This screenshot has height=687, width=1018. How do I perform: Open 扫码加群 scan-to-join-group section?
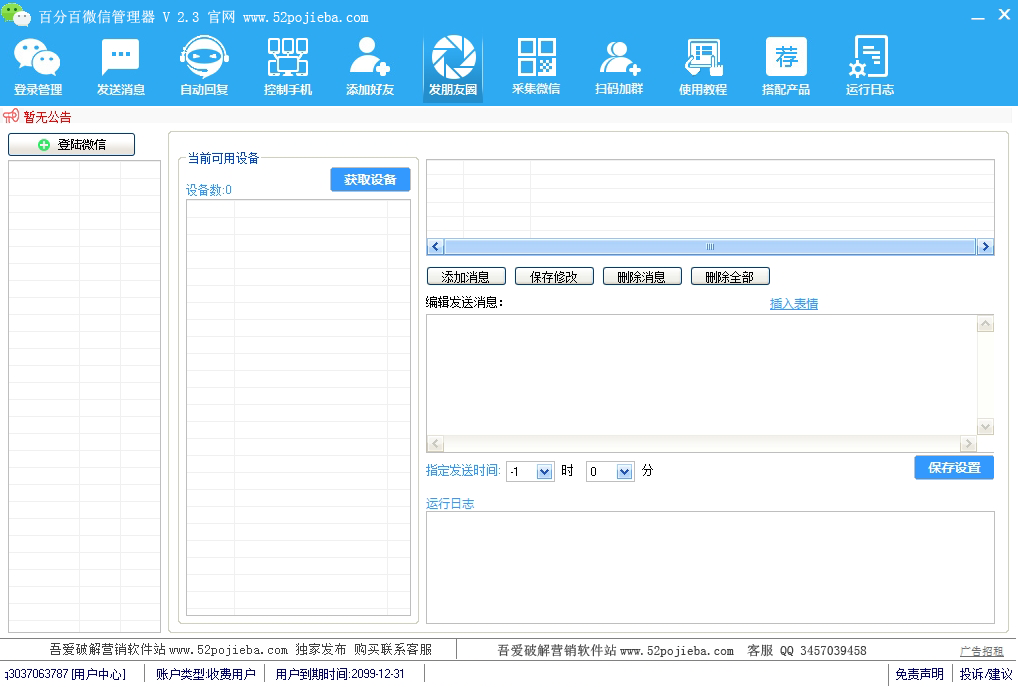pyautogui.click(x=619, y=67)
